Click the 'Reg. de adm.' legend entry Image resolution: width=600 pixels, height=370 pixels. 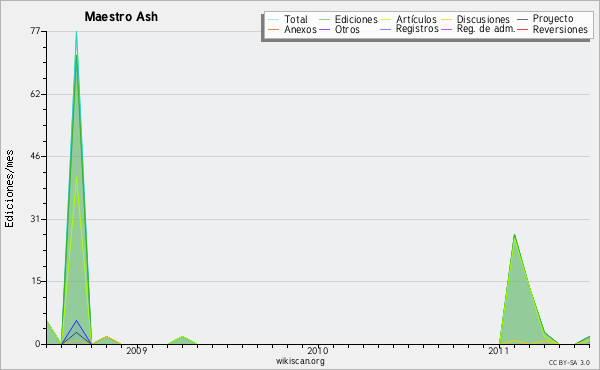[486, 29]
